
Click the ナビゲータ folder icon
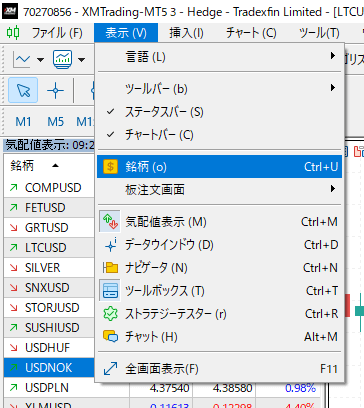pos(110,268)
